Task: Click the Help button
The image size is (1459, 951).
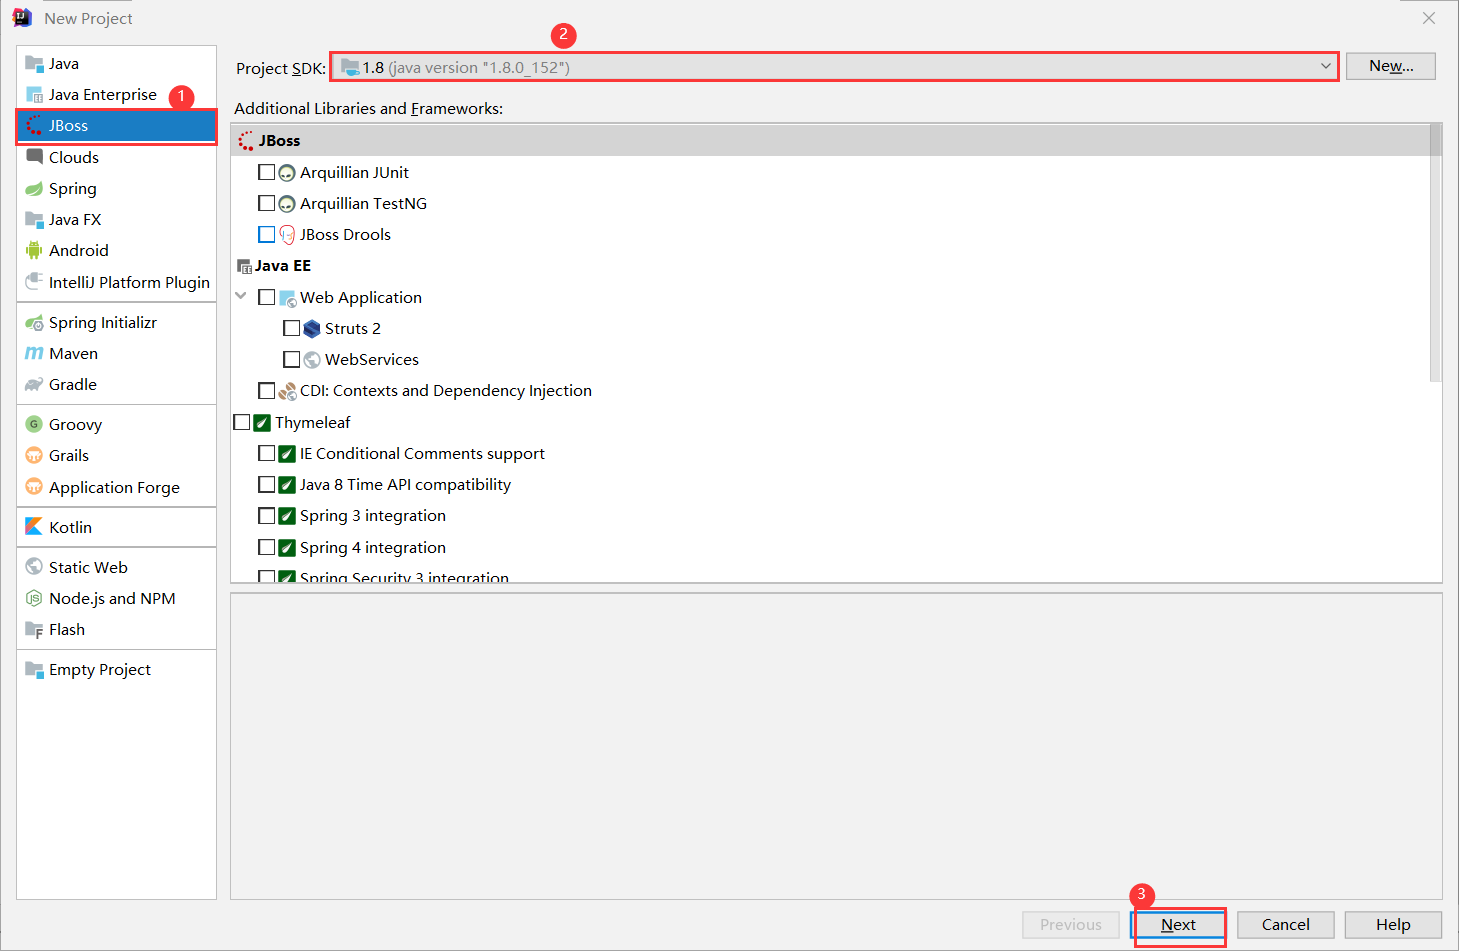Action: click(x=1393, y=925)
